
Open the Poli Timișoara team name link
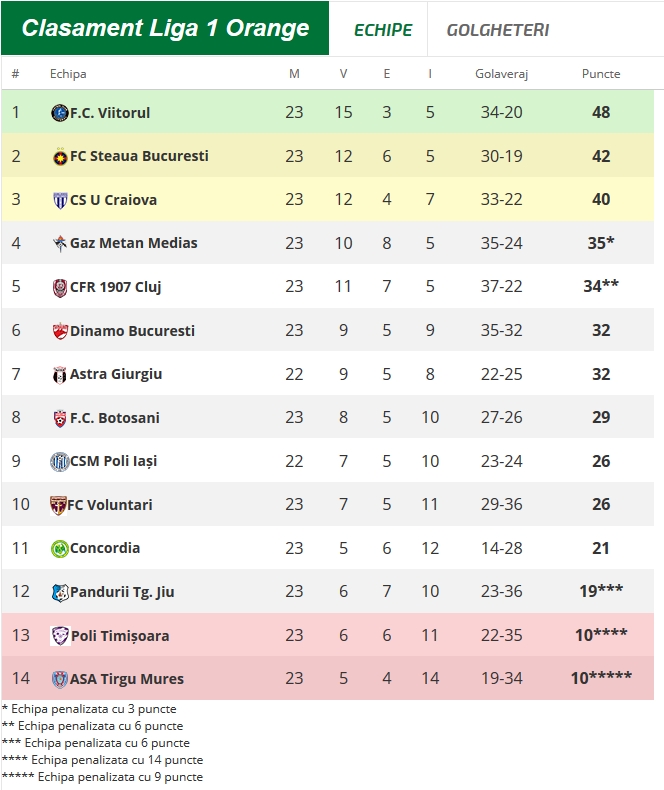click(120, 636)
